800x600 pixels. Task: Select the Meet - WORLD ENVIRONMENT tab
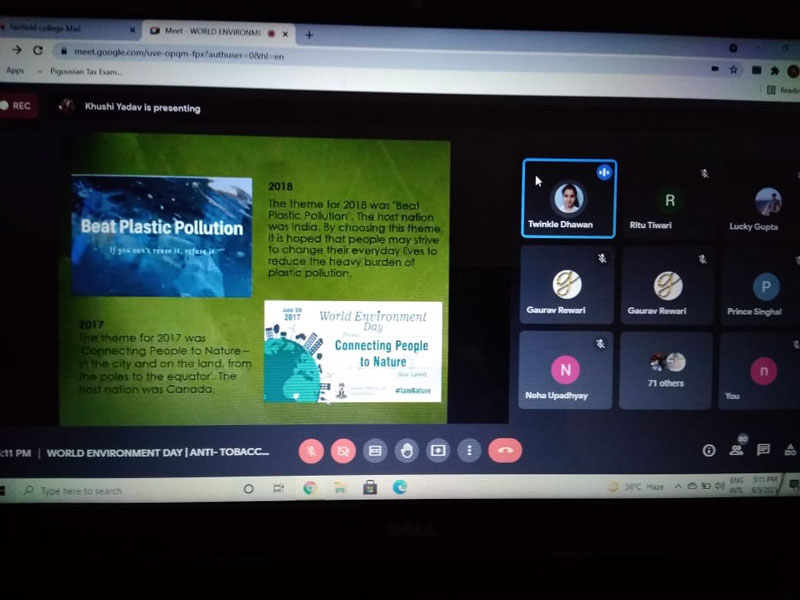click(x=212, y=31)
